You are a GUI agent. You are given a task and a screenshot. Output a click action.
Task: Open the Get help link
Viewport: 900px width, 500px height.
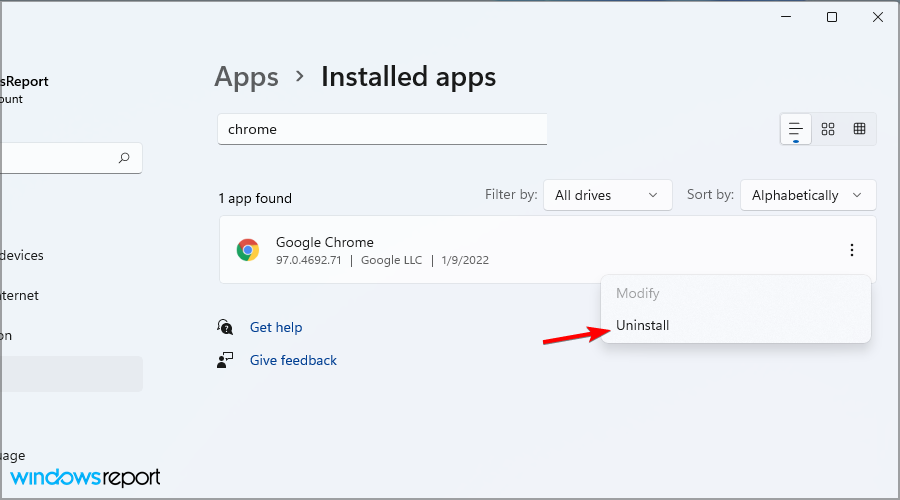click(x=276, y=327)
